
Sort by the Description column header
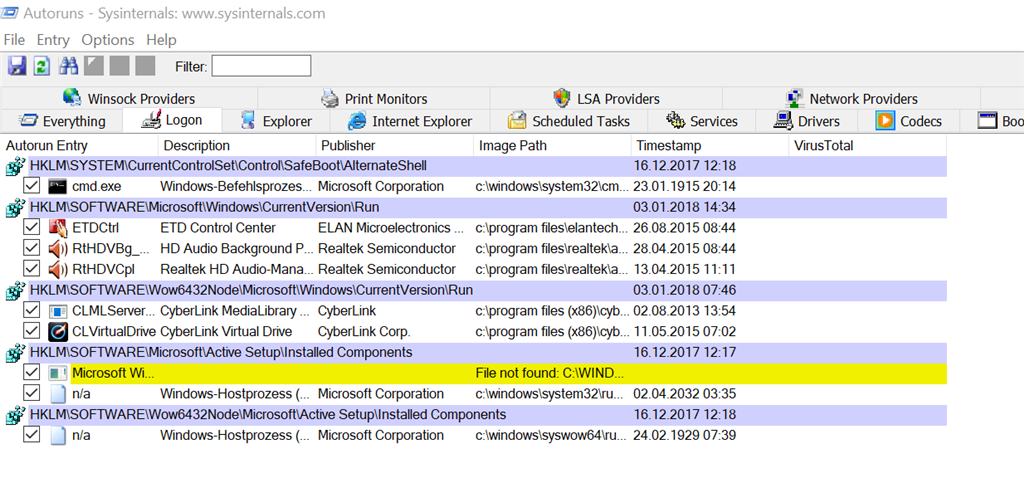coord(237,146)
